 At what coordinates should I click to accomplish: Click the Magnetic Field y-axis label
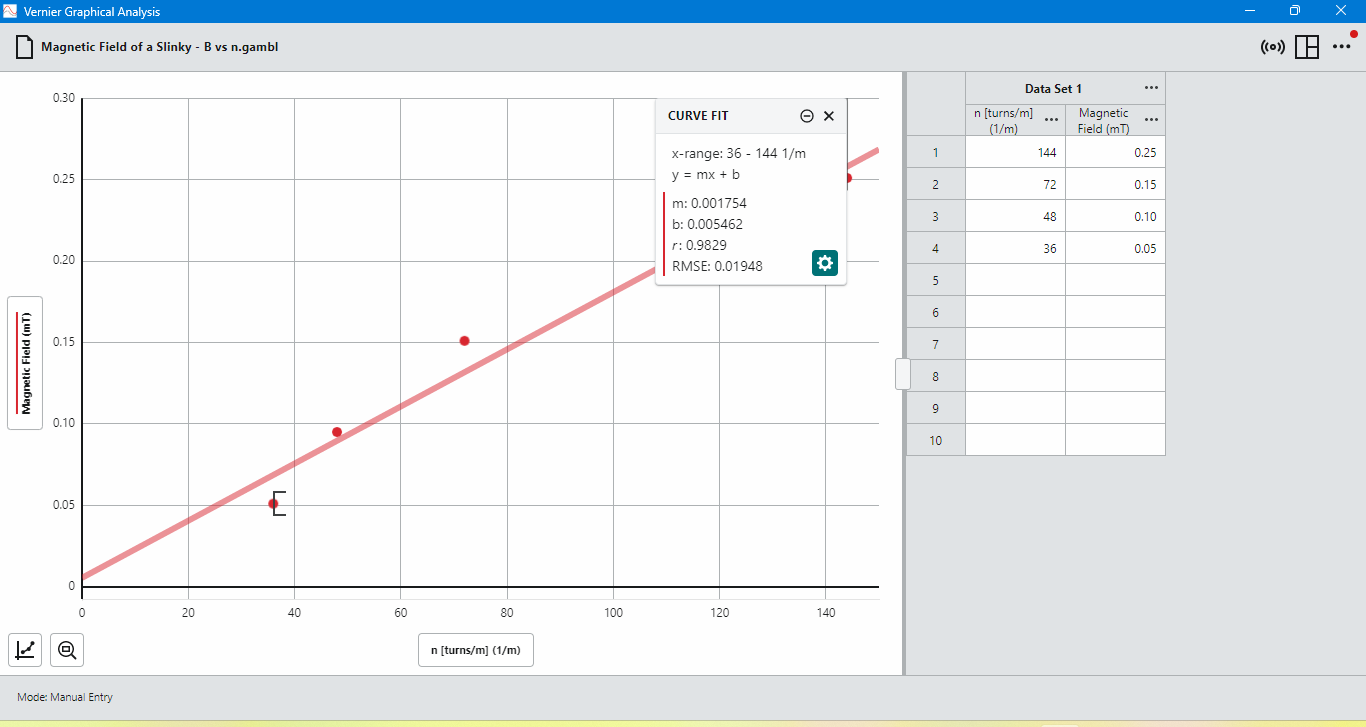click(24, 363)
